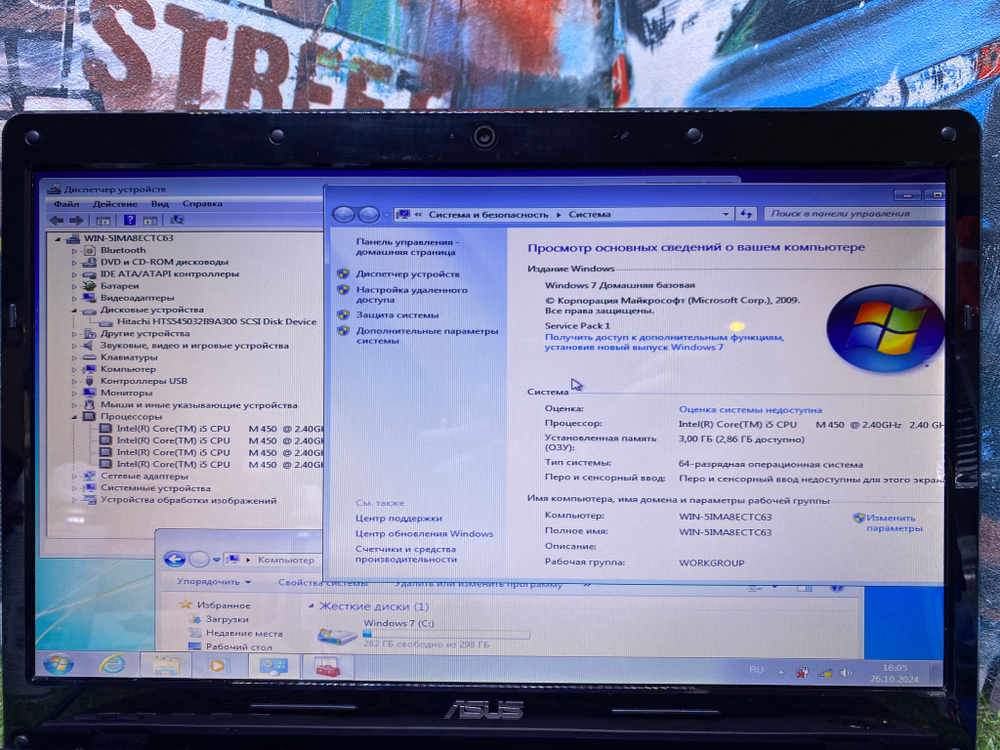Click the back arrow icon in Device Manager toolbar
This screenshot has height=750, width=1000.
coord(56,219)
